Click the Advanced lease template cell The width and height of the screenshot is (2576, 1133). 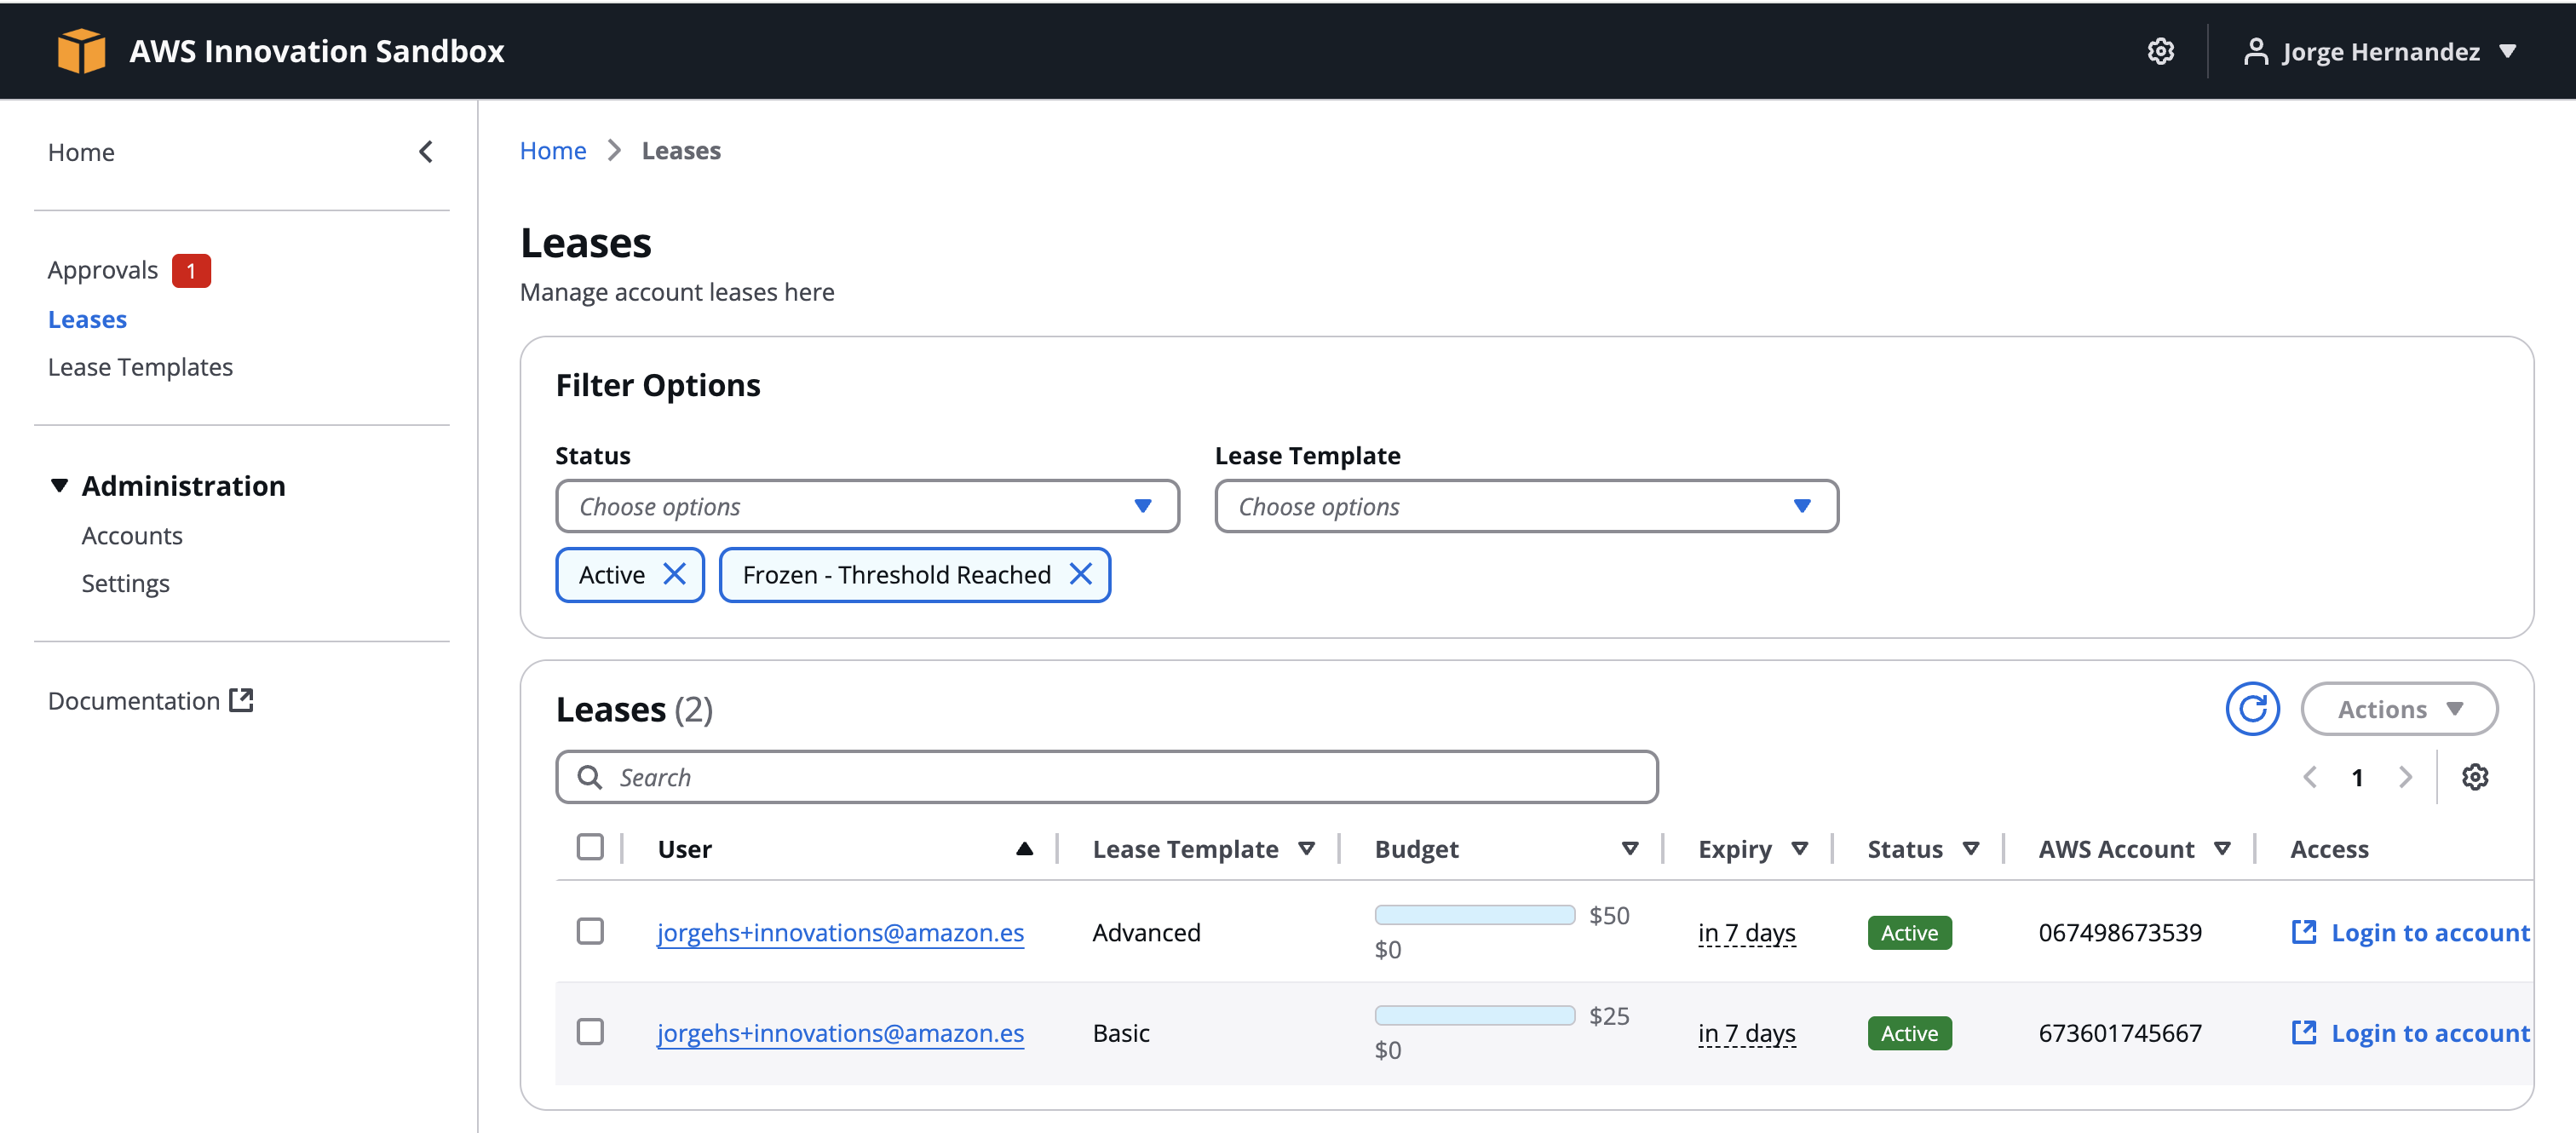(1146, 932)
